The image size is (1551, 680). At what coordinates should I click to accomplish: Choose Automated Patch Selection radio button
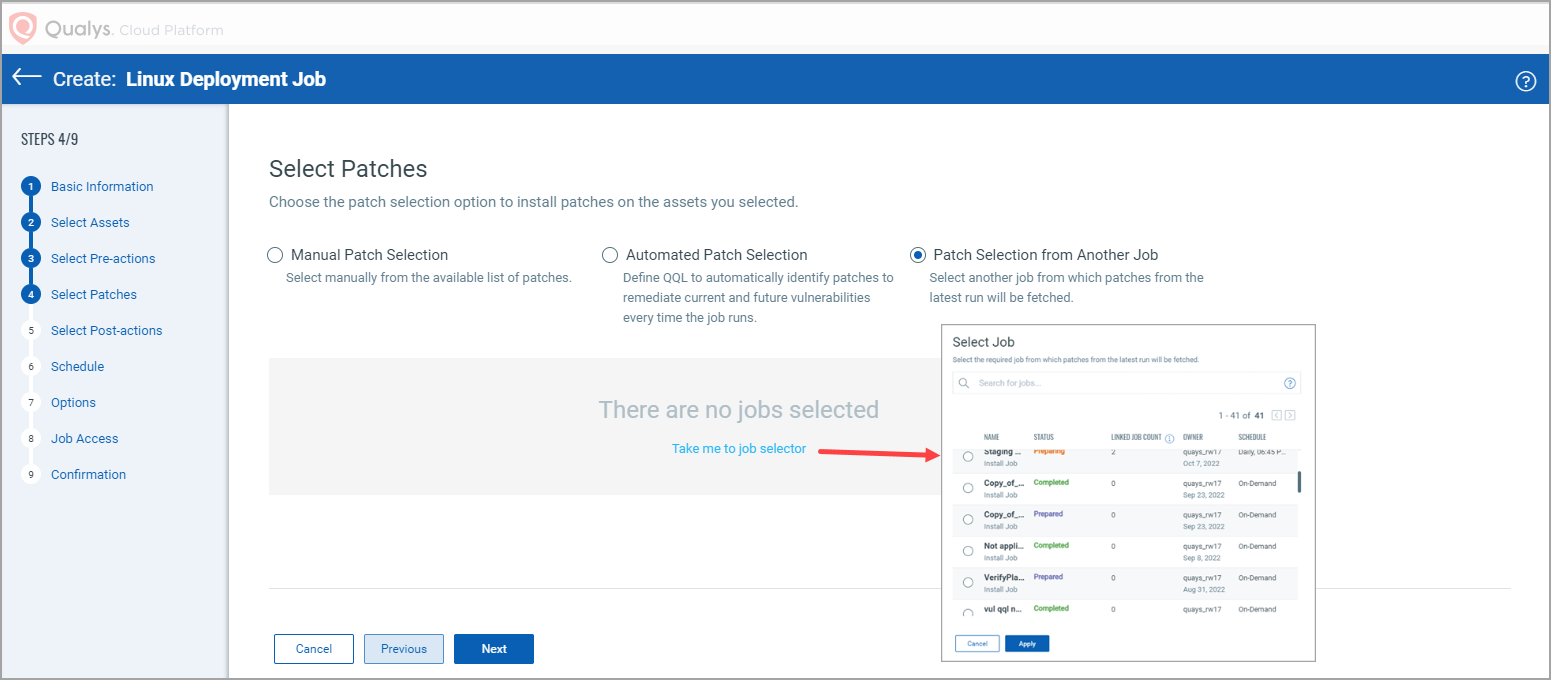[610, 255]
